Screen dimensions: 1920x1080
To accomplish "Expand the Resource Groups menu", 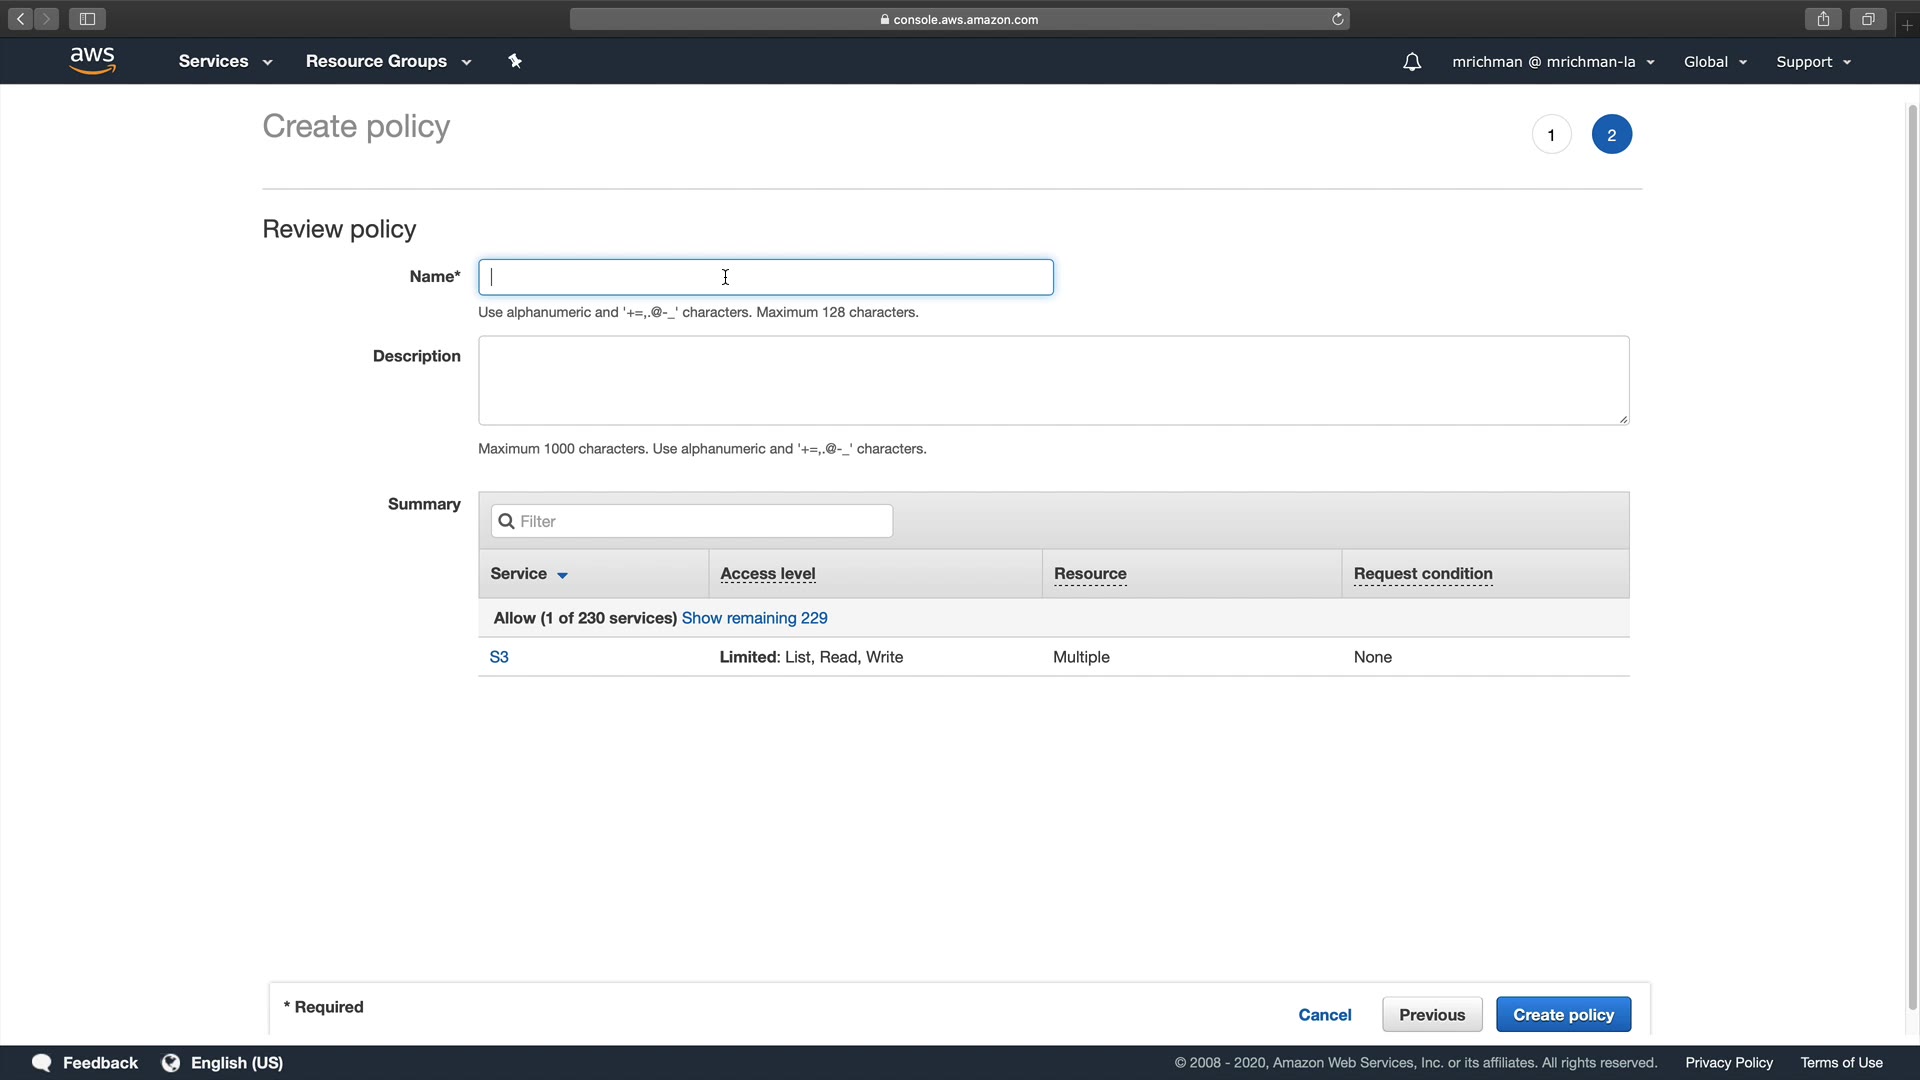I will click(x=388, y=61).
